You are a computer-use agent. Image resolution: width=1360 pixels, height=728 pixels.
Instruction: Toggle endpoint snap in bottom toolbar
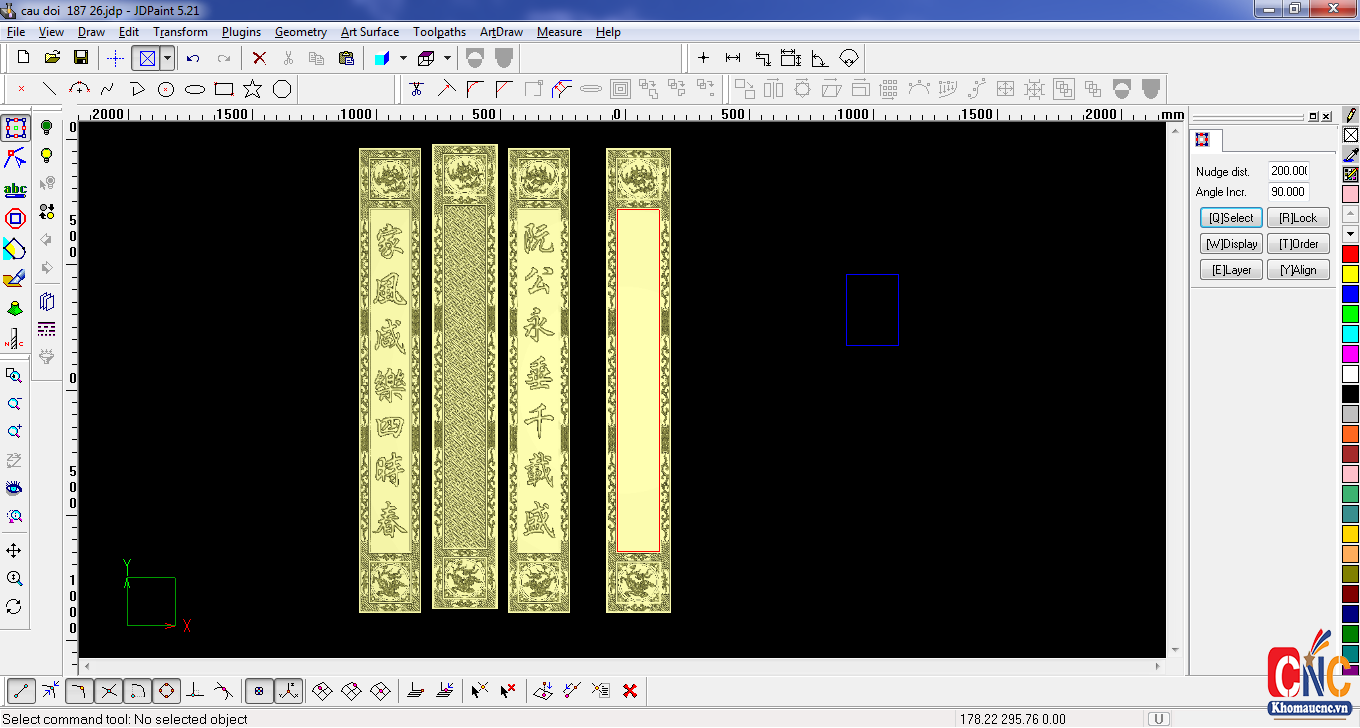click(22, 690)
